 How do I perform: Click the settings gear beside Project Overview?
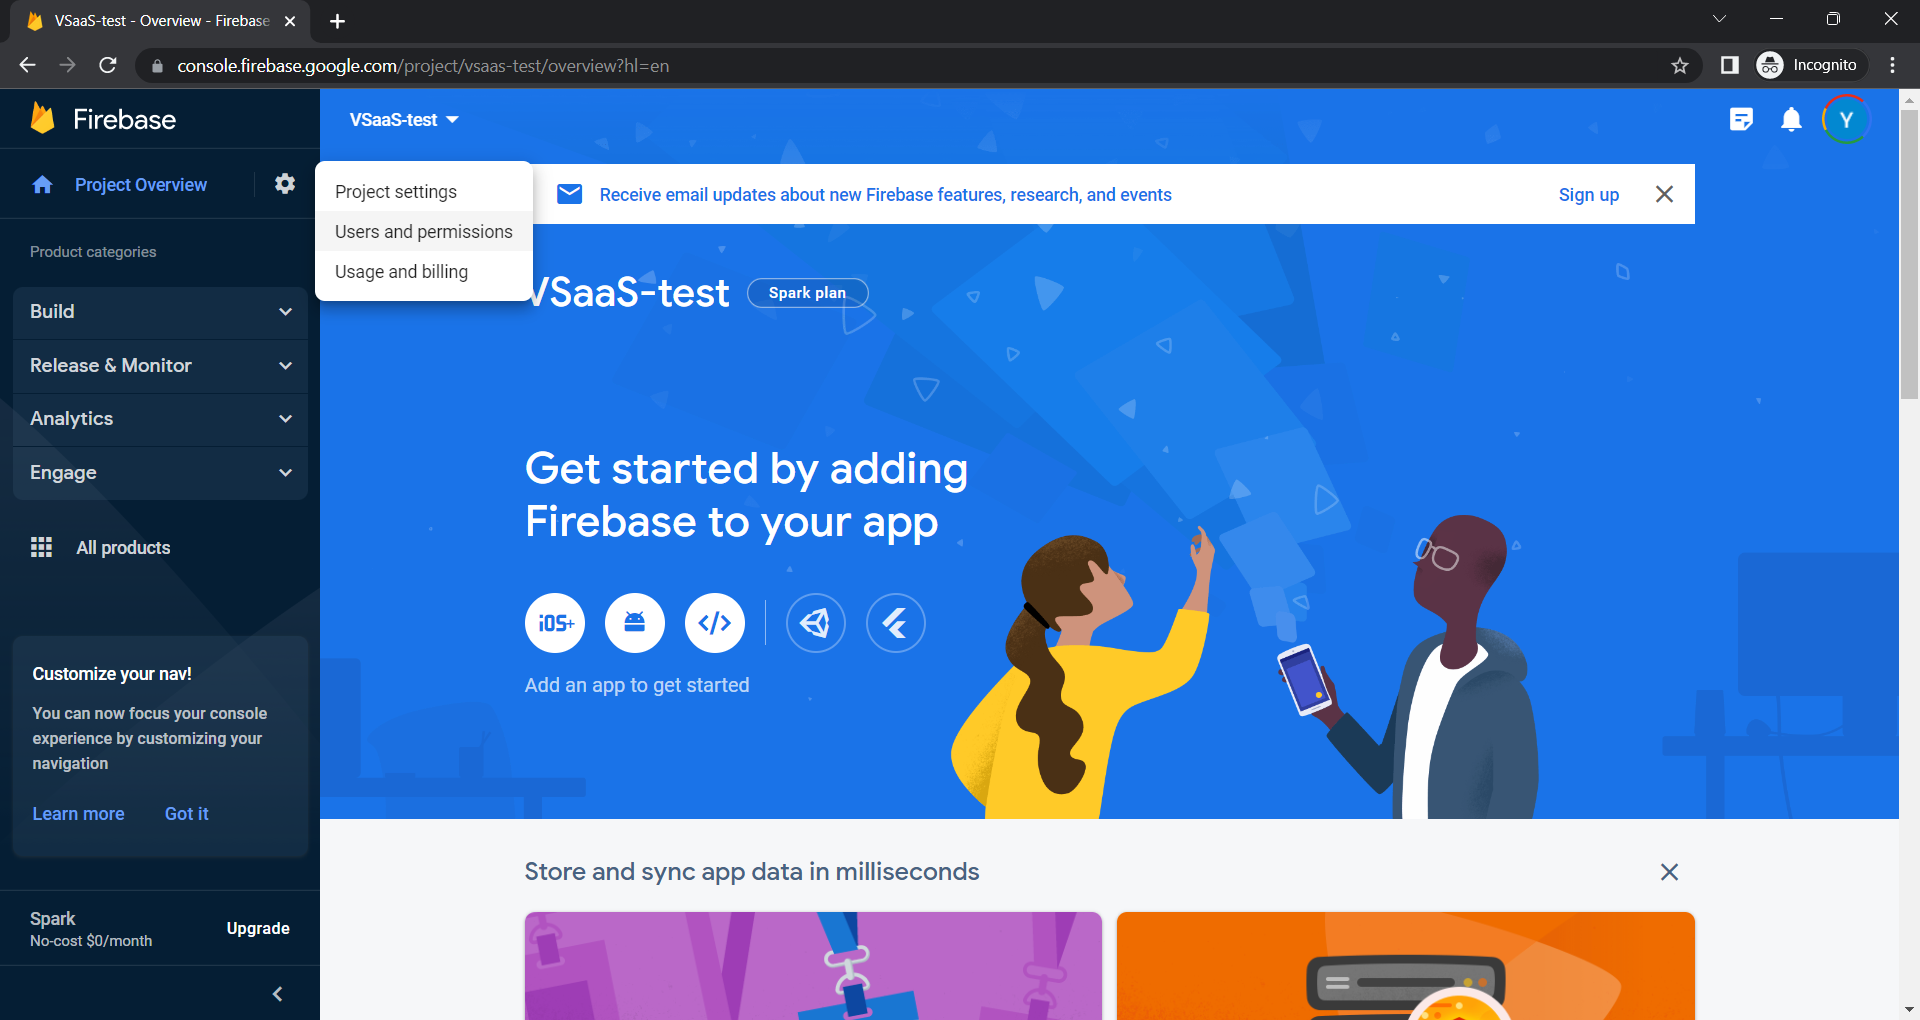coord(285,184)
